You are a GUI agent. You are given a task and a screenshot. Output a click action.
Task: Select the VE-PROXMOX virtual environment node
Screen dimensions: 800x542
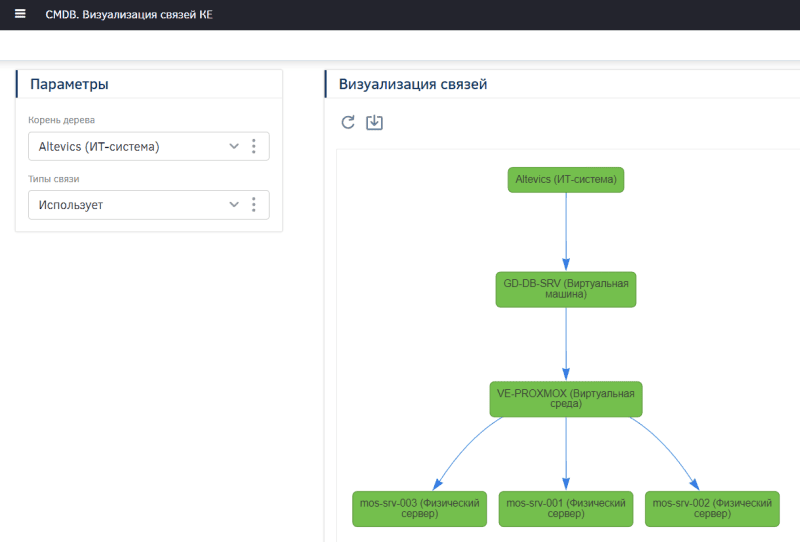coord(566,399)
